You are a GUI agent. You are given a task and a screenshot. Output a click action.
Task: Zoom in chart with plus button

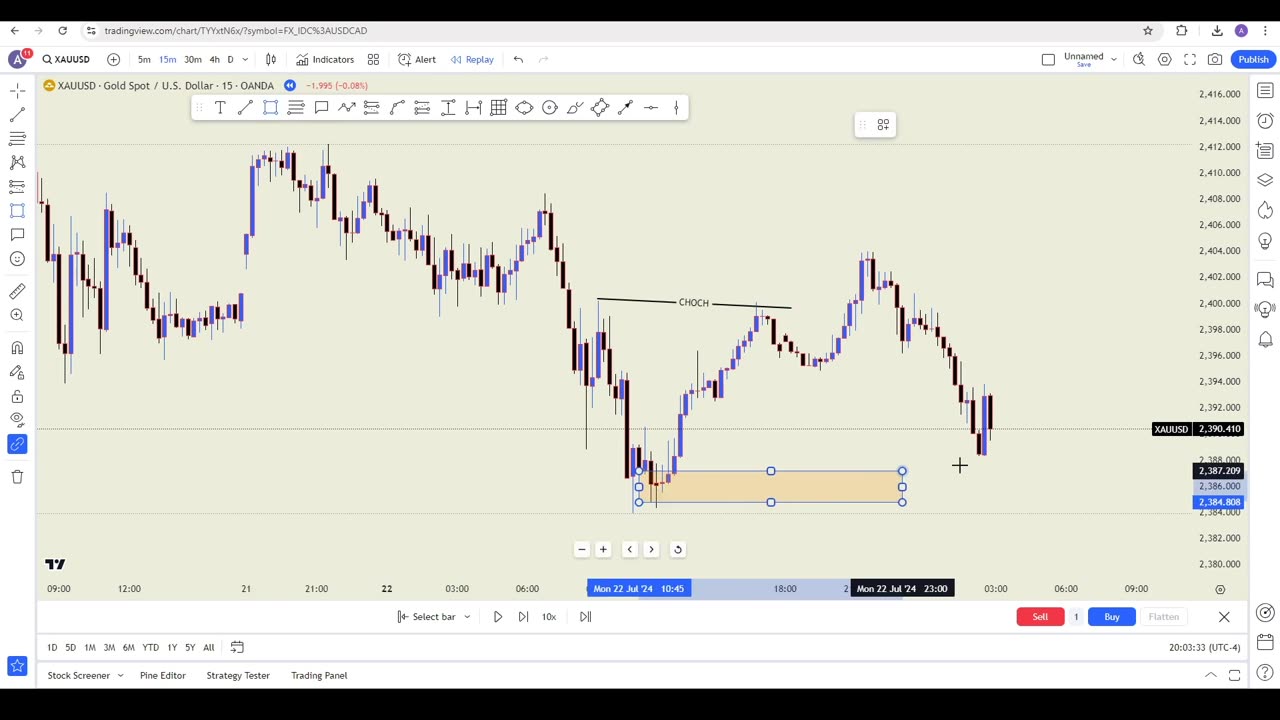point(603,549)
